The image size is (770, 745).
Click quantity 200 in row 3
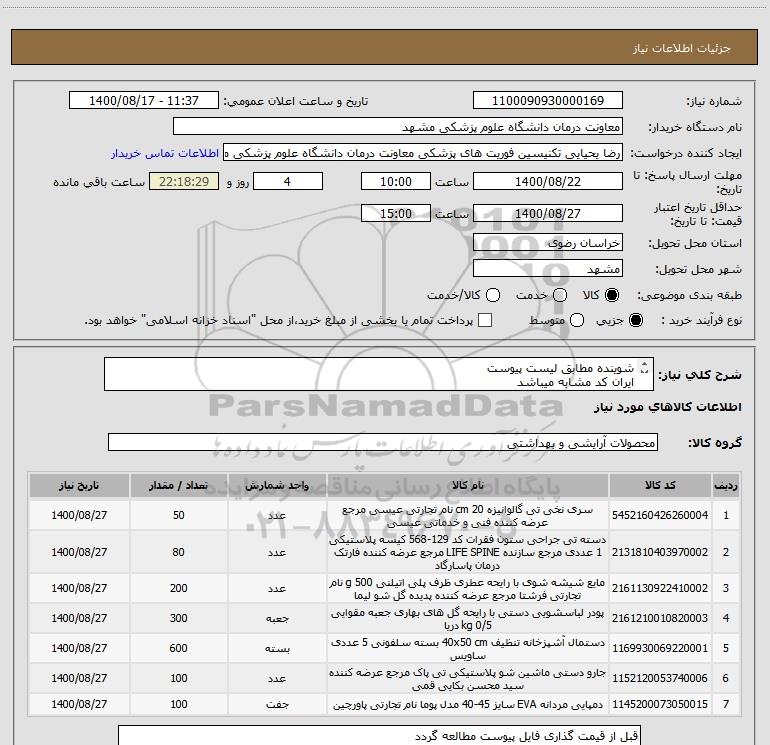click(x=178, y=588)
